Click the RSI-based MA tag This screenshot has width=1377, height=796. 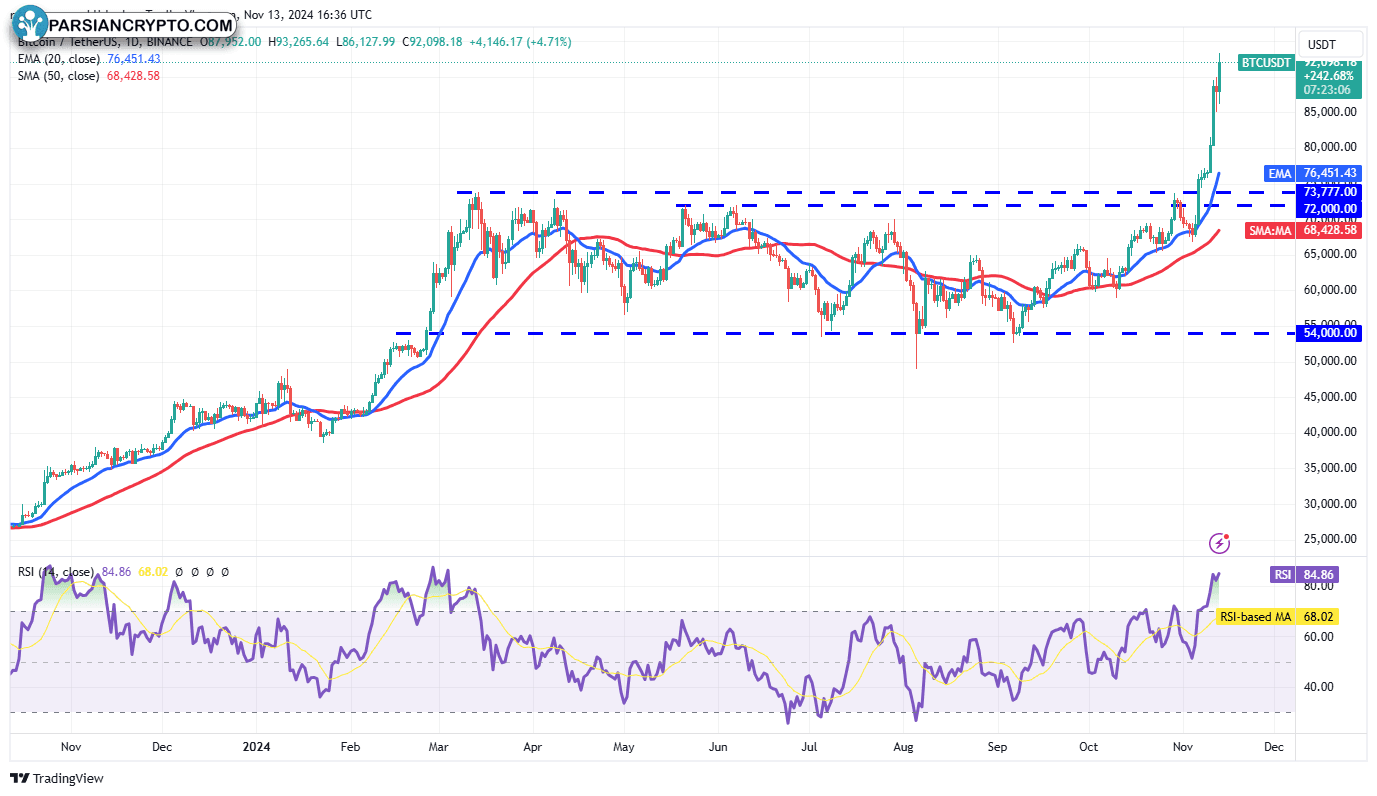pos(1256,617)
